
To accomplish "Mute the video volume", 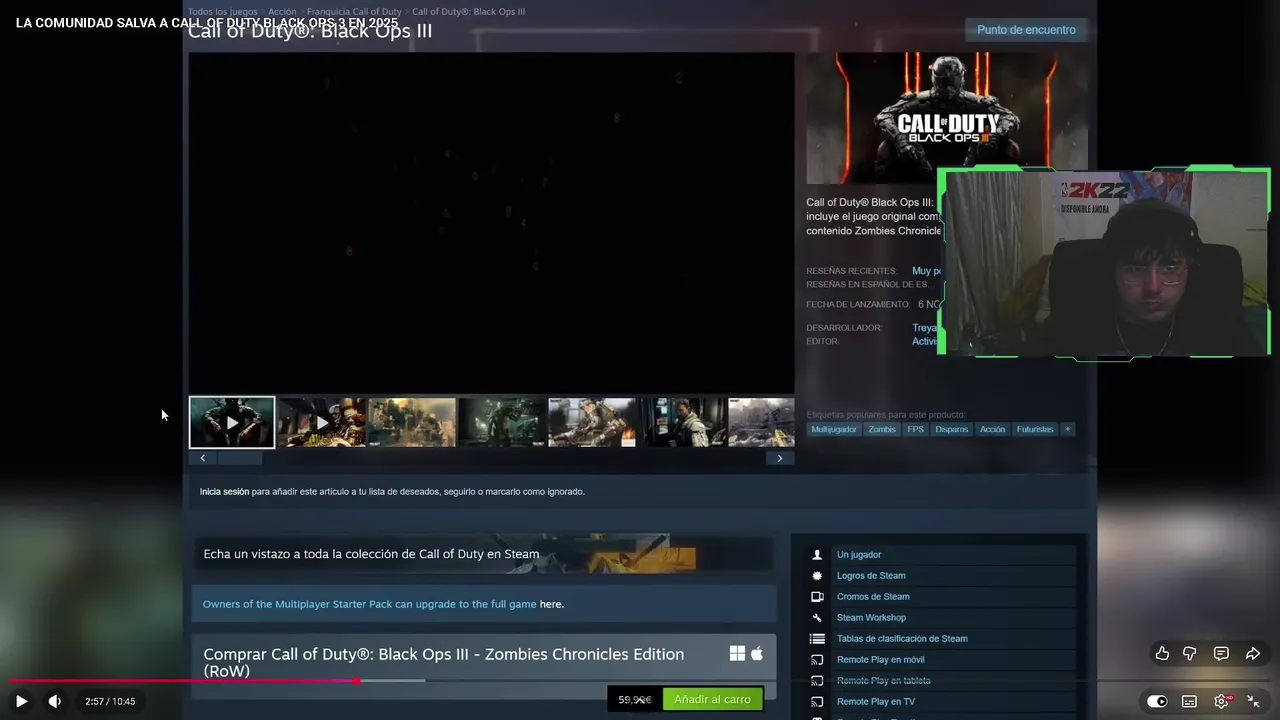I will click(55, 701).
